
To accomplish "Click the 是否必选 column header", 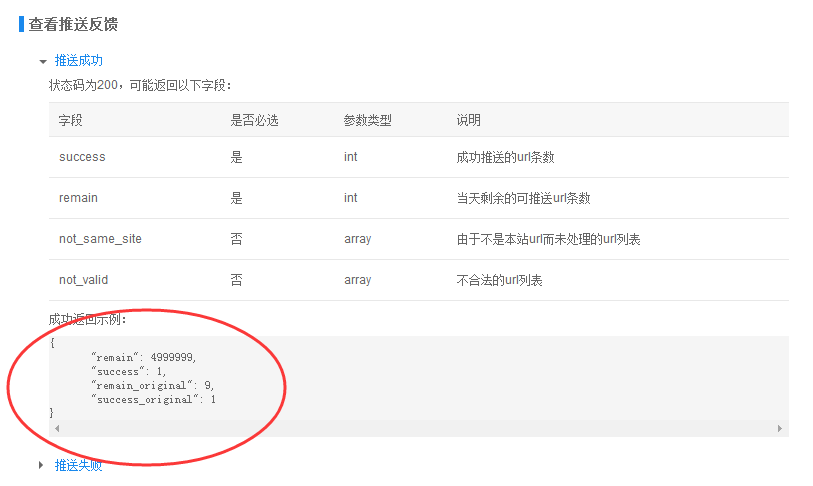I will (255, 120).
